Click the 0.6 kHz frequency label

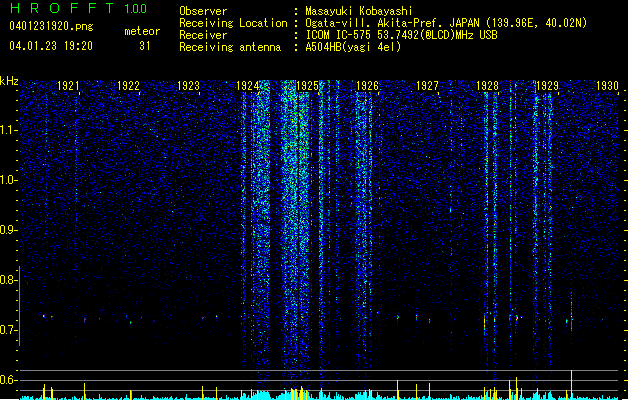click(8, 380)
